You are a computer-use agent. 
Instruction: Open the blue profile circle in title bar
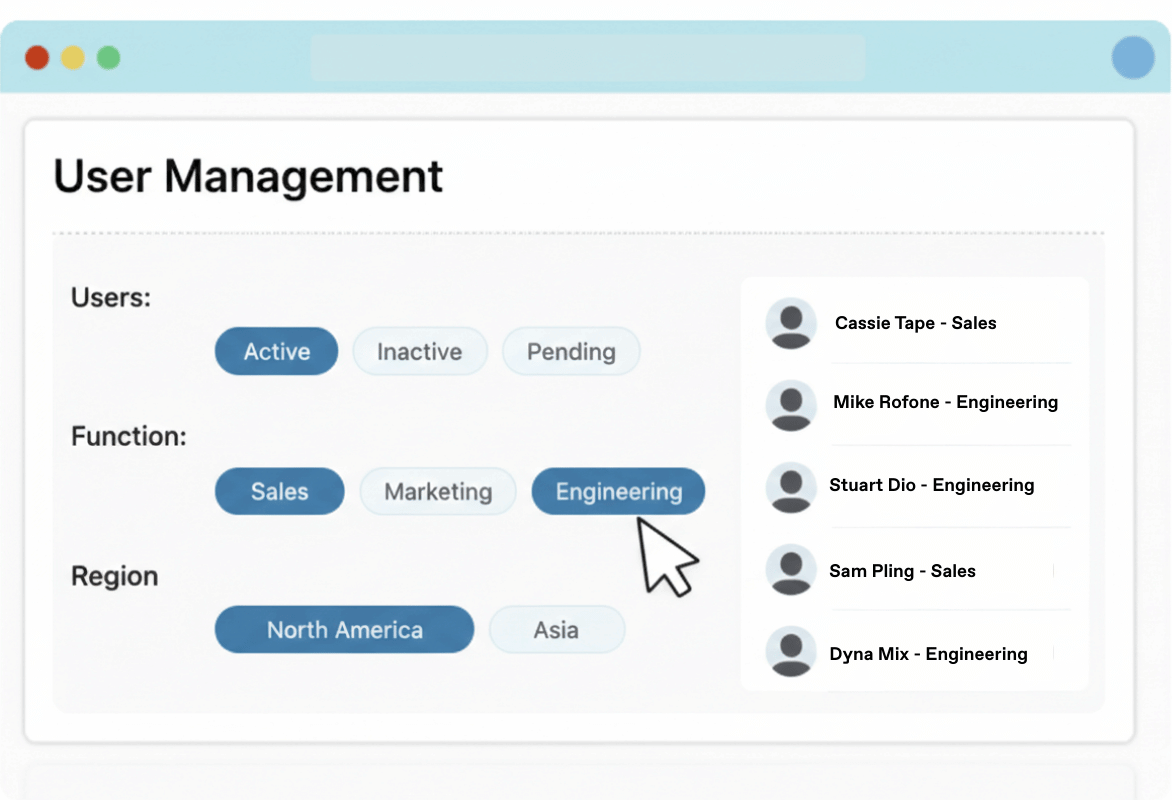[1133, 57]
